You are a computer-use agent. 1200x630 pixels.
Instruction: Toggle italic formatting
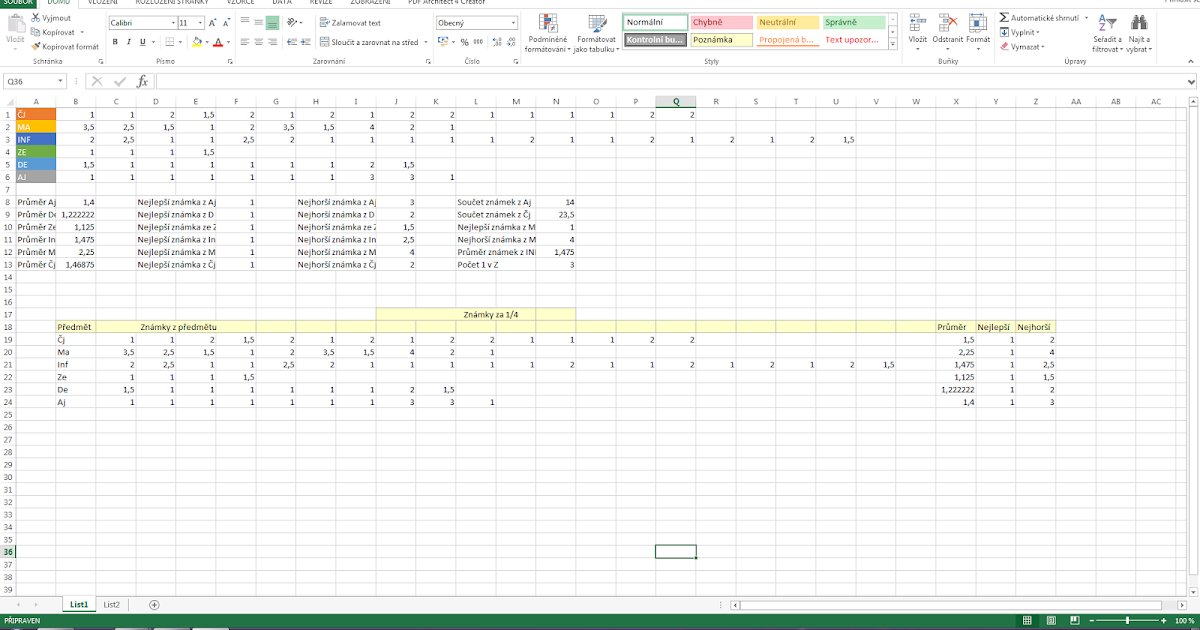(127, 42)
